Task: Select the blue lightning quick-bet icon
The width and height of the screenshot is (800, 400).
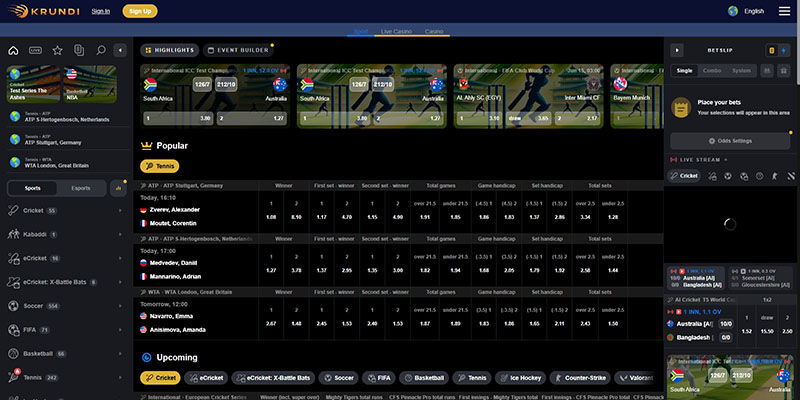Action: 784,51
